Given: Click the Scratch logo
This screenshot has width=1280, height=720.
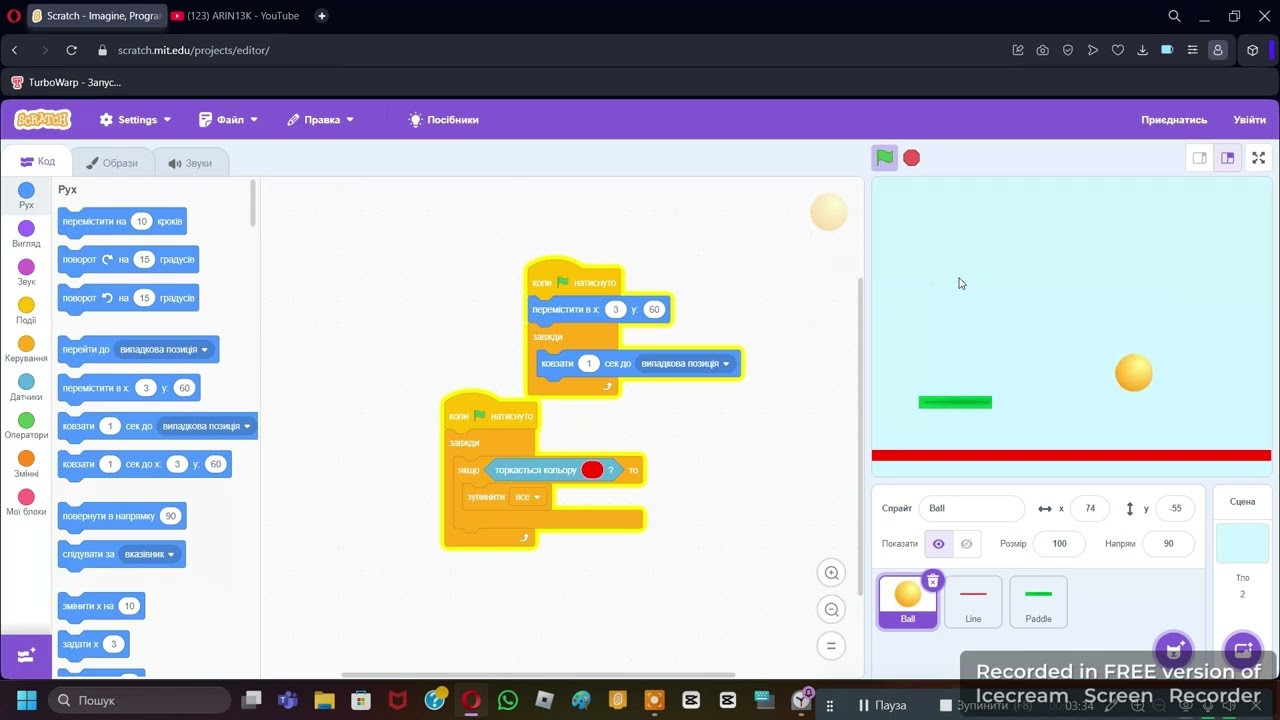Looking at the screenshot, I should pos(42,119).
